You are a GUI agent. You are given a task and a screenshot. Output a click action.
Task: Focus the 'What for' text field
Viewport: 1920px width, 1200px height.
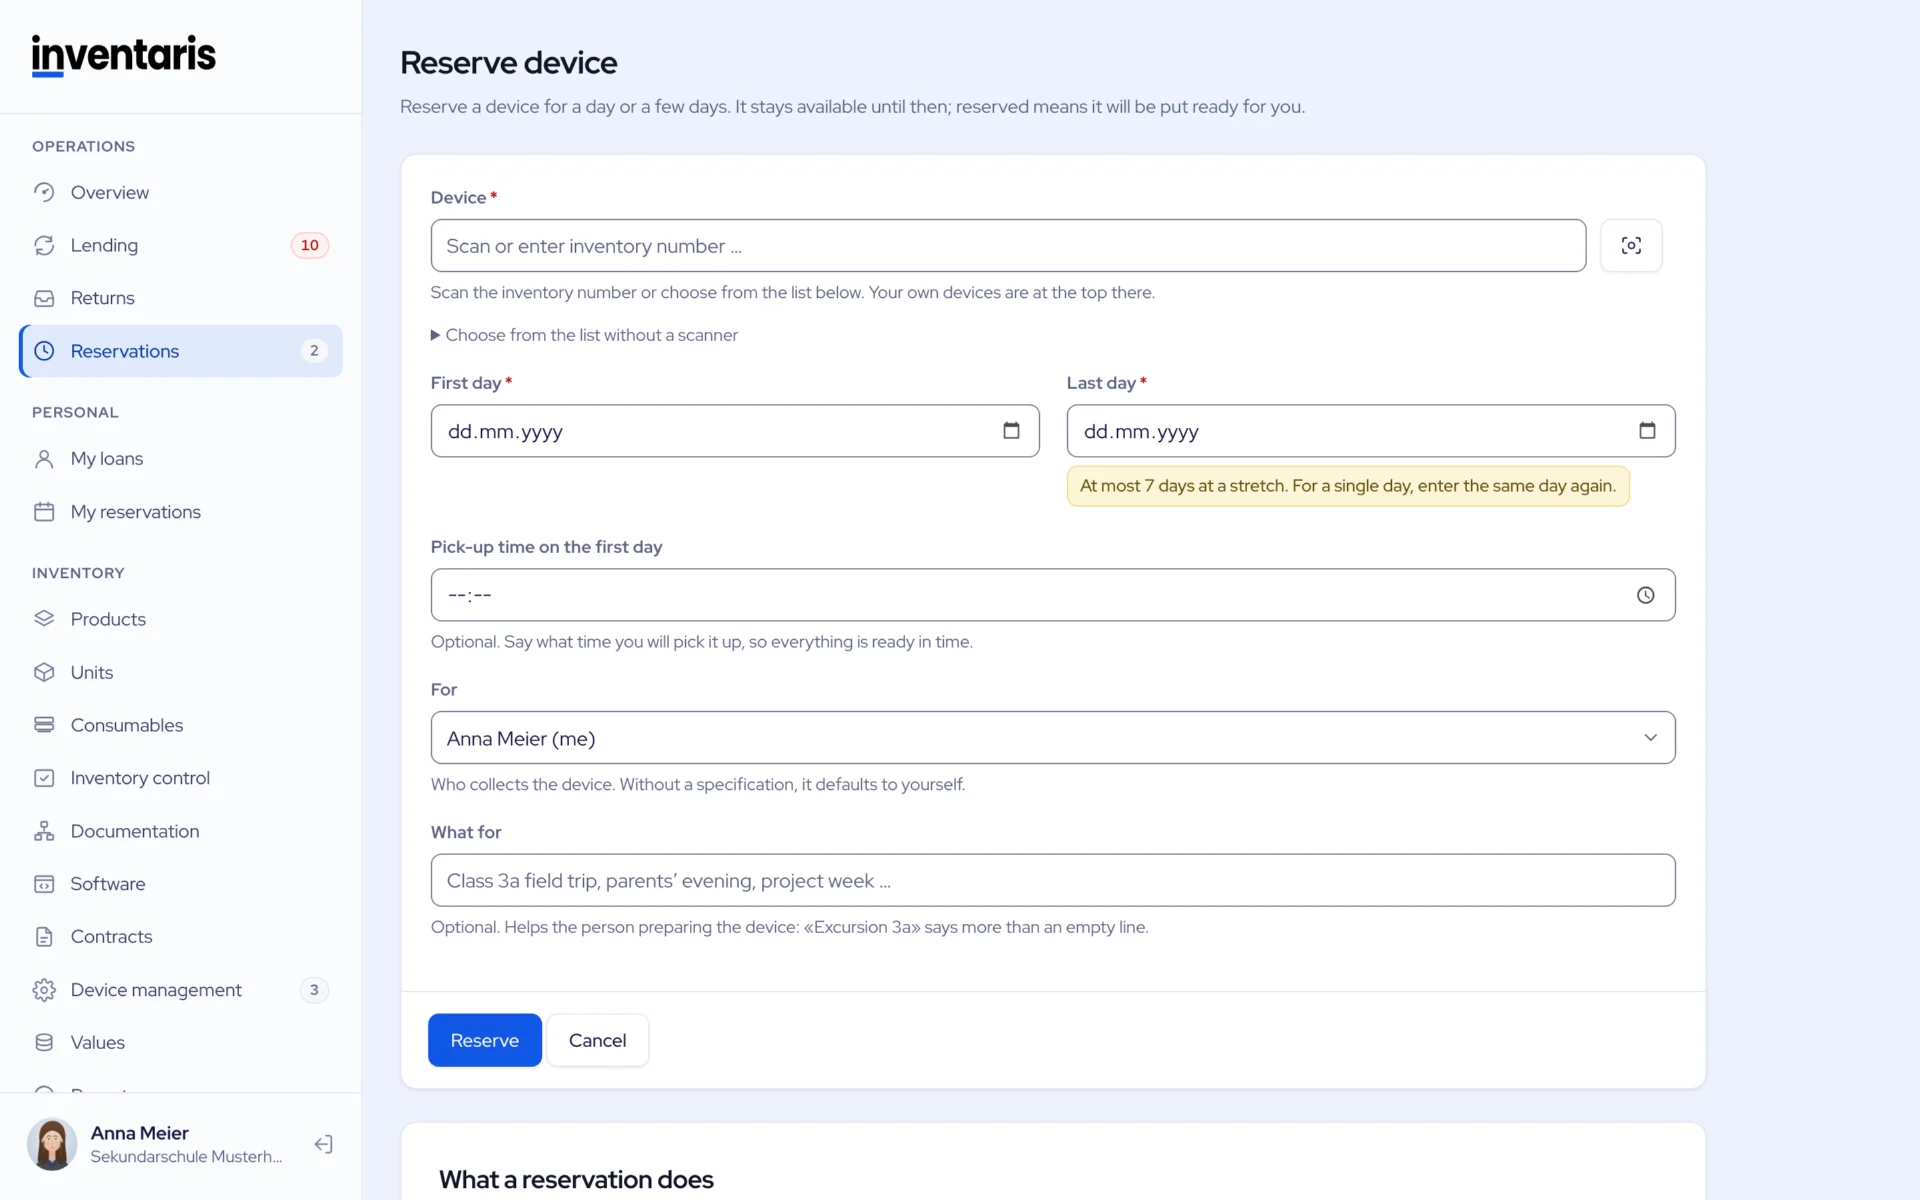(x=1053, y=880)
